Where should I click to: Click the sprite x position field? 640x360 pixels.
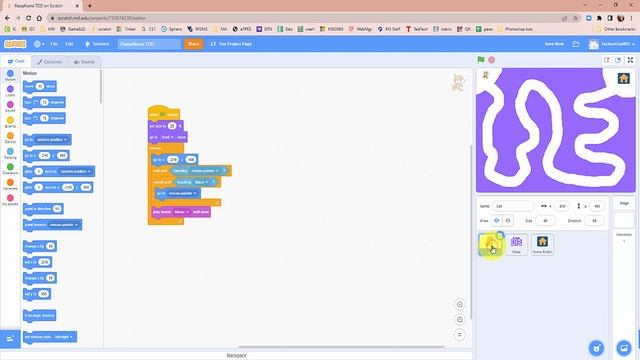tap(562, 206)
